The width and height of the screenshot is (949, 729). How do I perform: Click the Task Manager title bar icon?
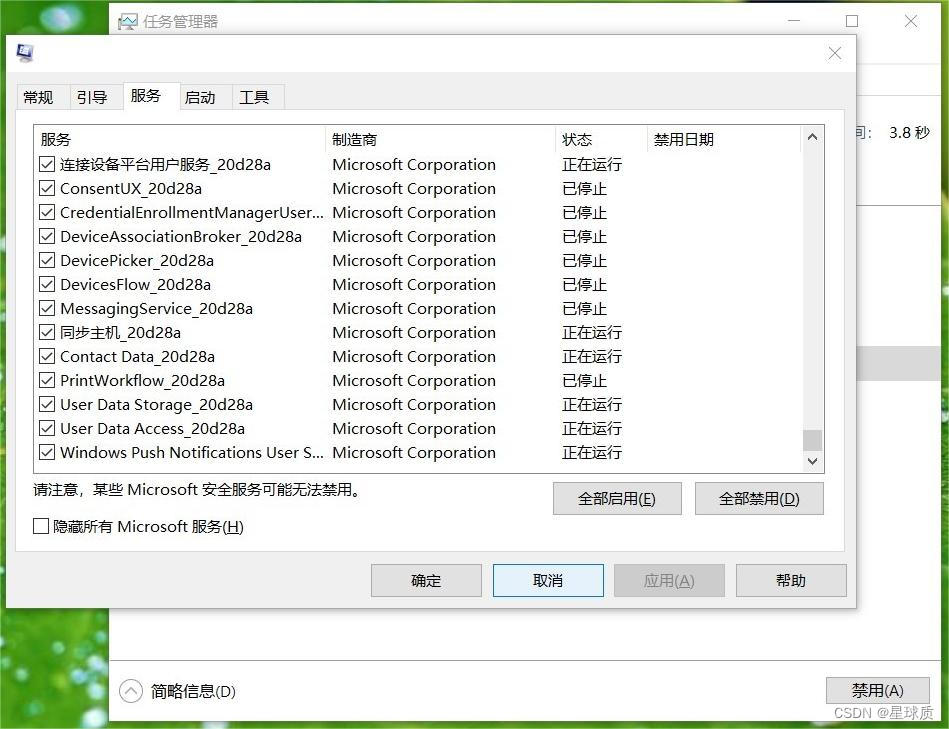(x=128, y=22)
